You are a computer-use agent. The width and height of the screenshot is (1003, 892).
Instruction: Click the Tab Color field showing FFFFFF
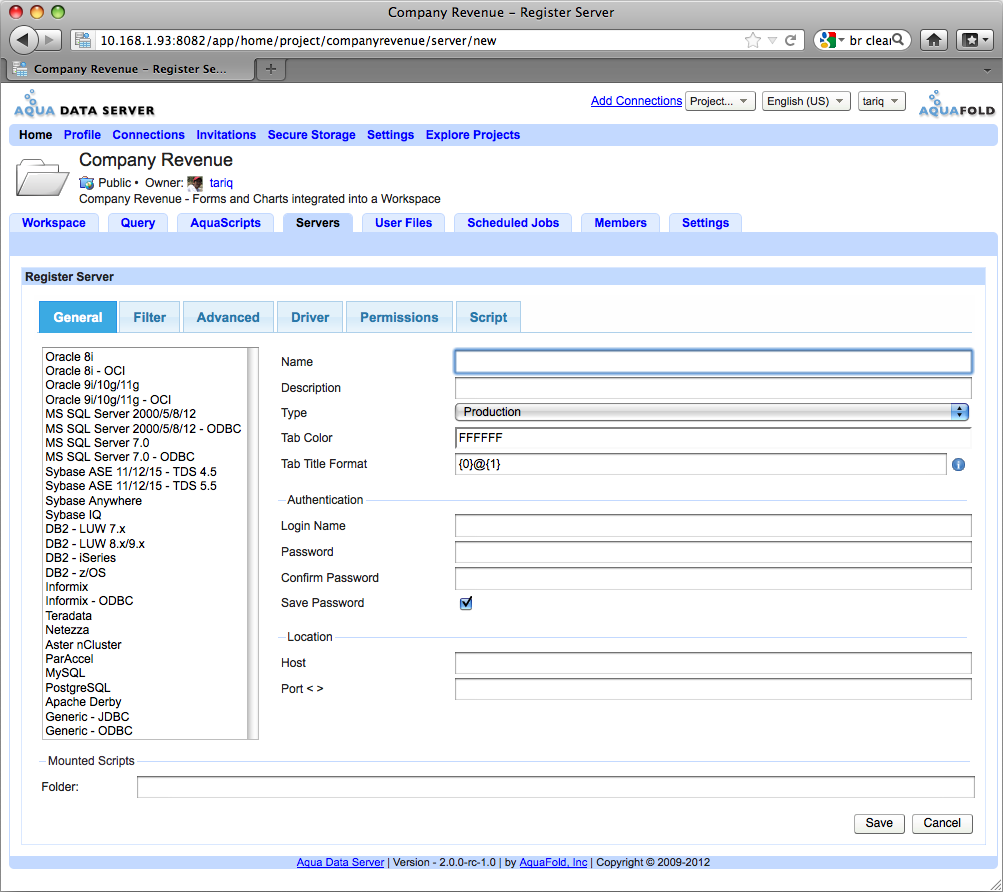713,438
